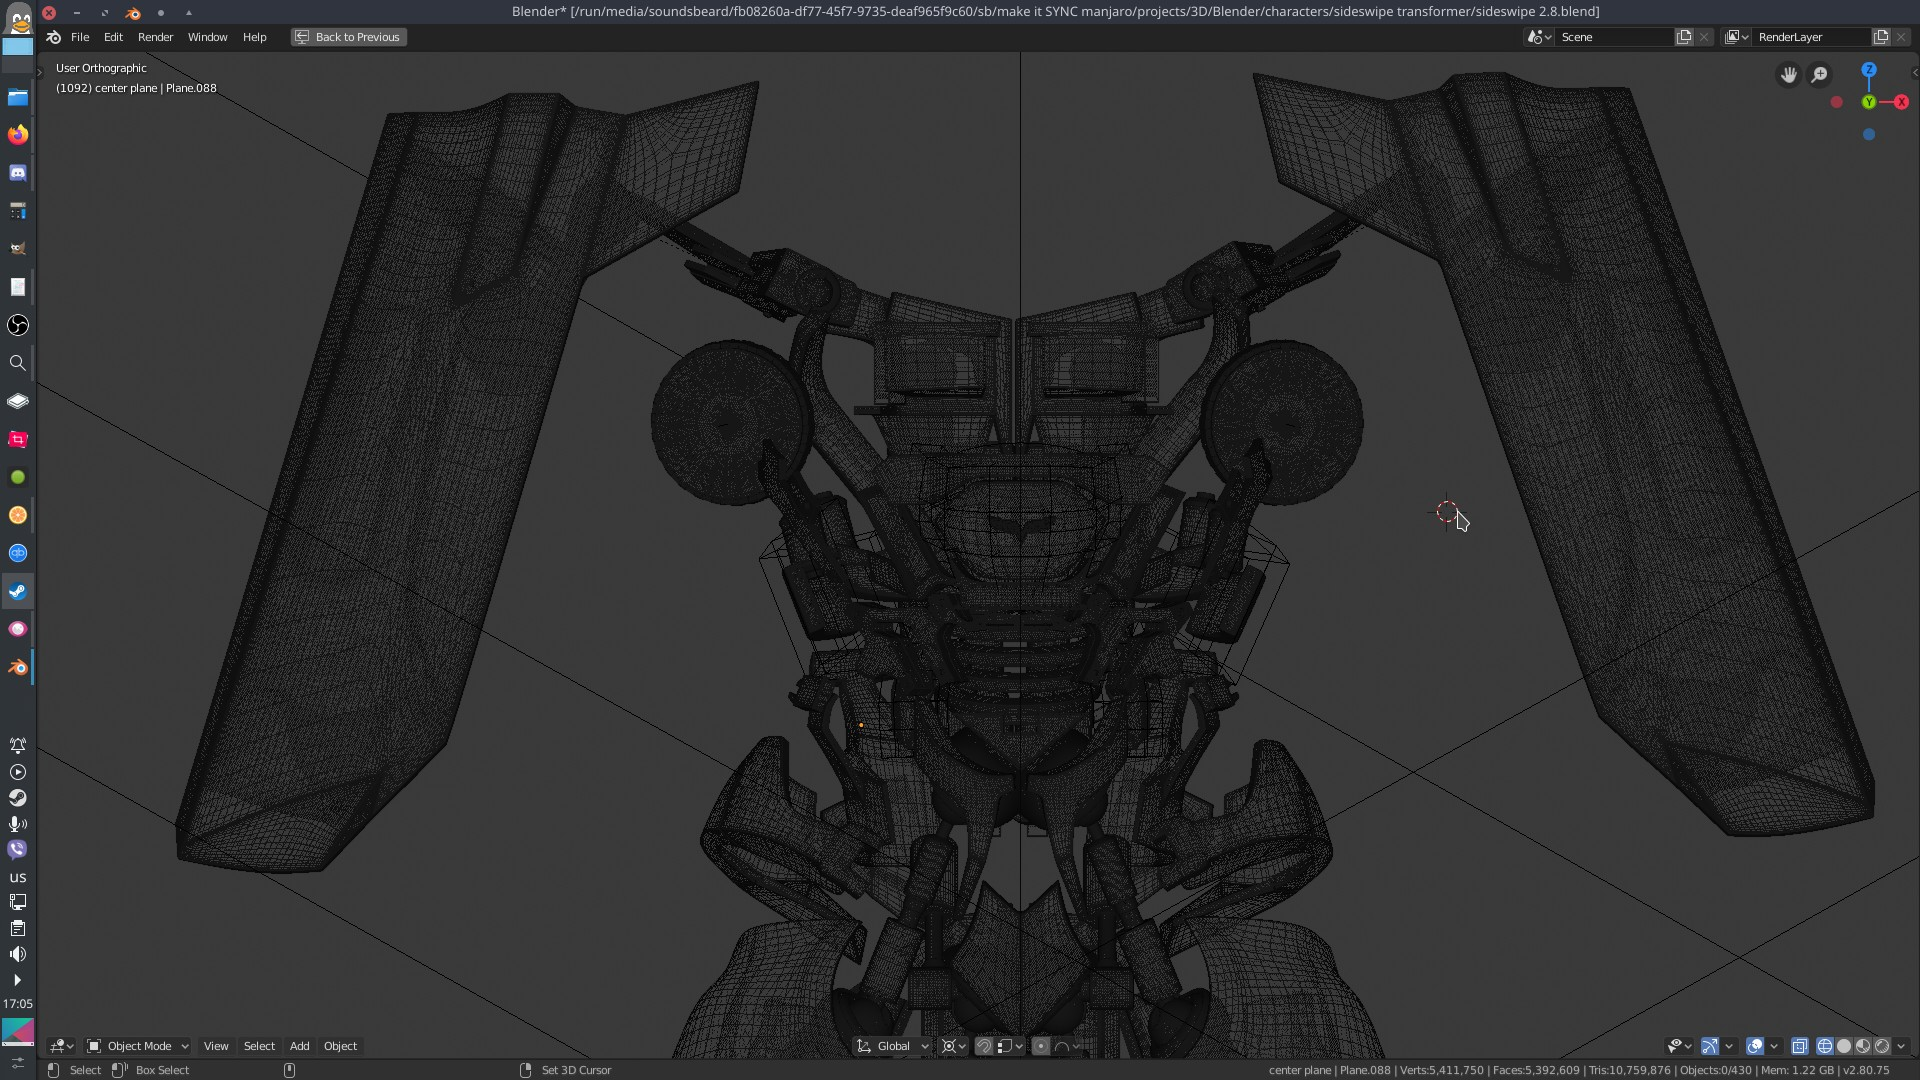
Task: Open the File menu
Action: coord(80,37)
